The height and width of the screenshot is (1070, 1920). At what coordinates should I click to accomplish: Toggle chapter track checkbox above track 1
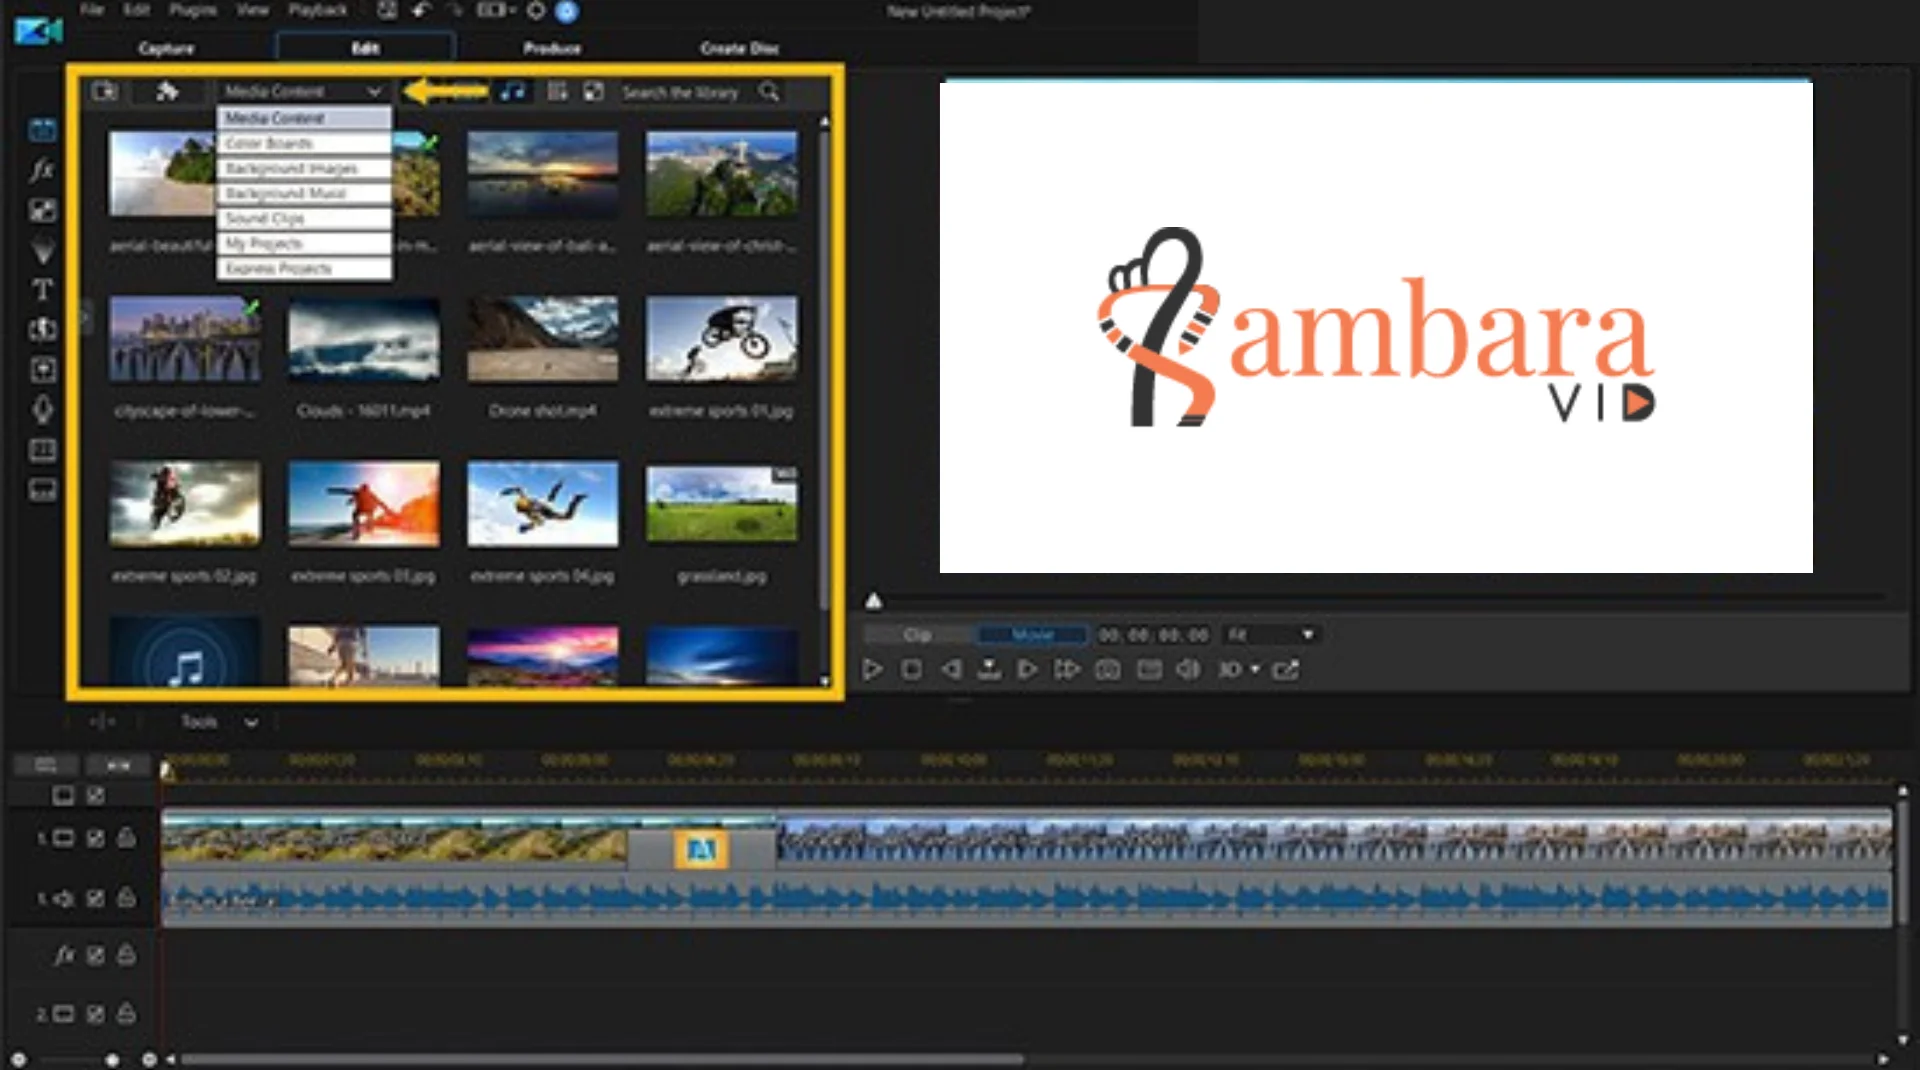point(95,795)
